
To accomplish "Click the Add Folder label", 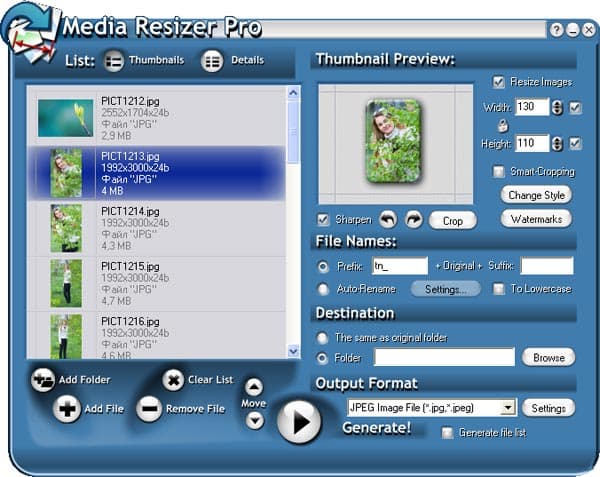I will tap(85, 380).
